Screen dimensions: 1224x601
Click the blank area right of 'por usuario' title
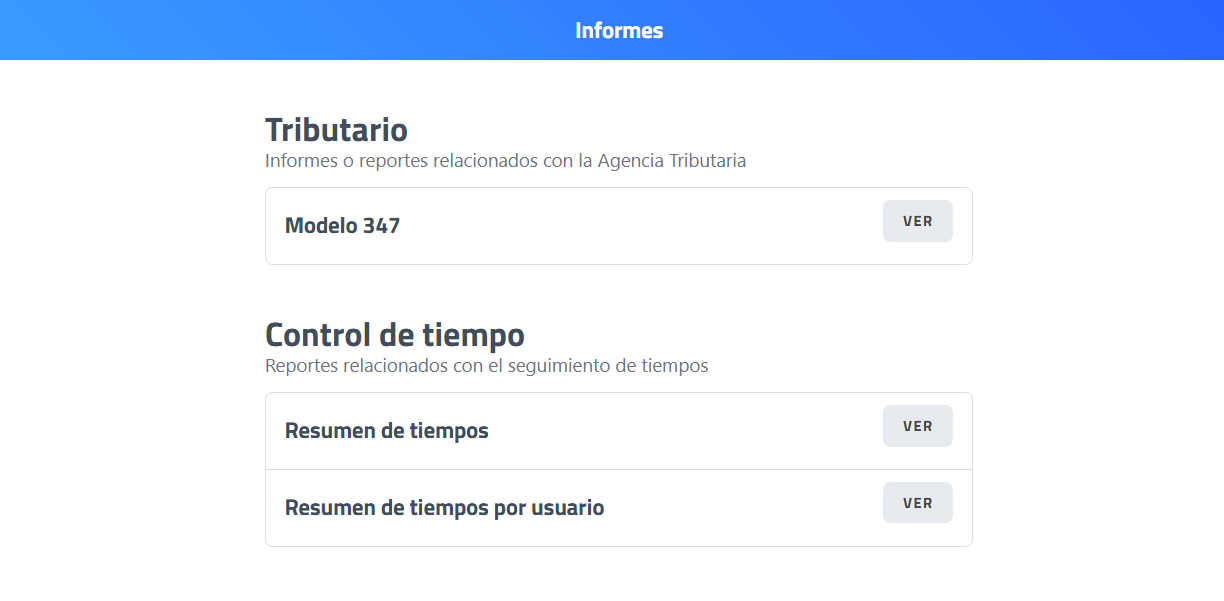coord(740,508)
